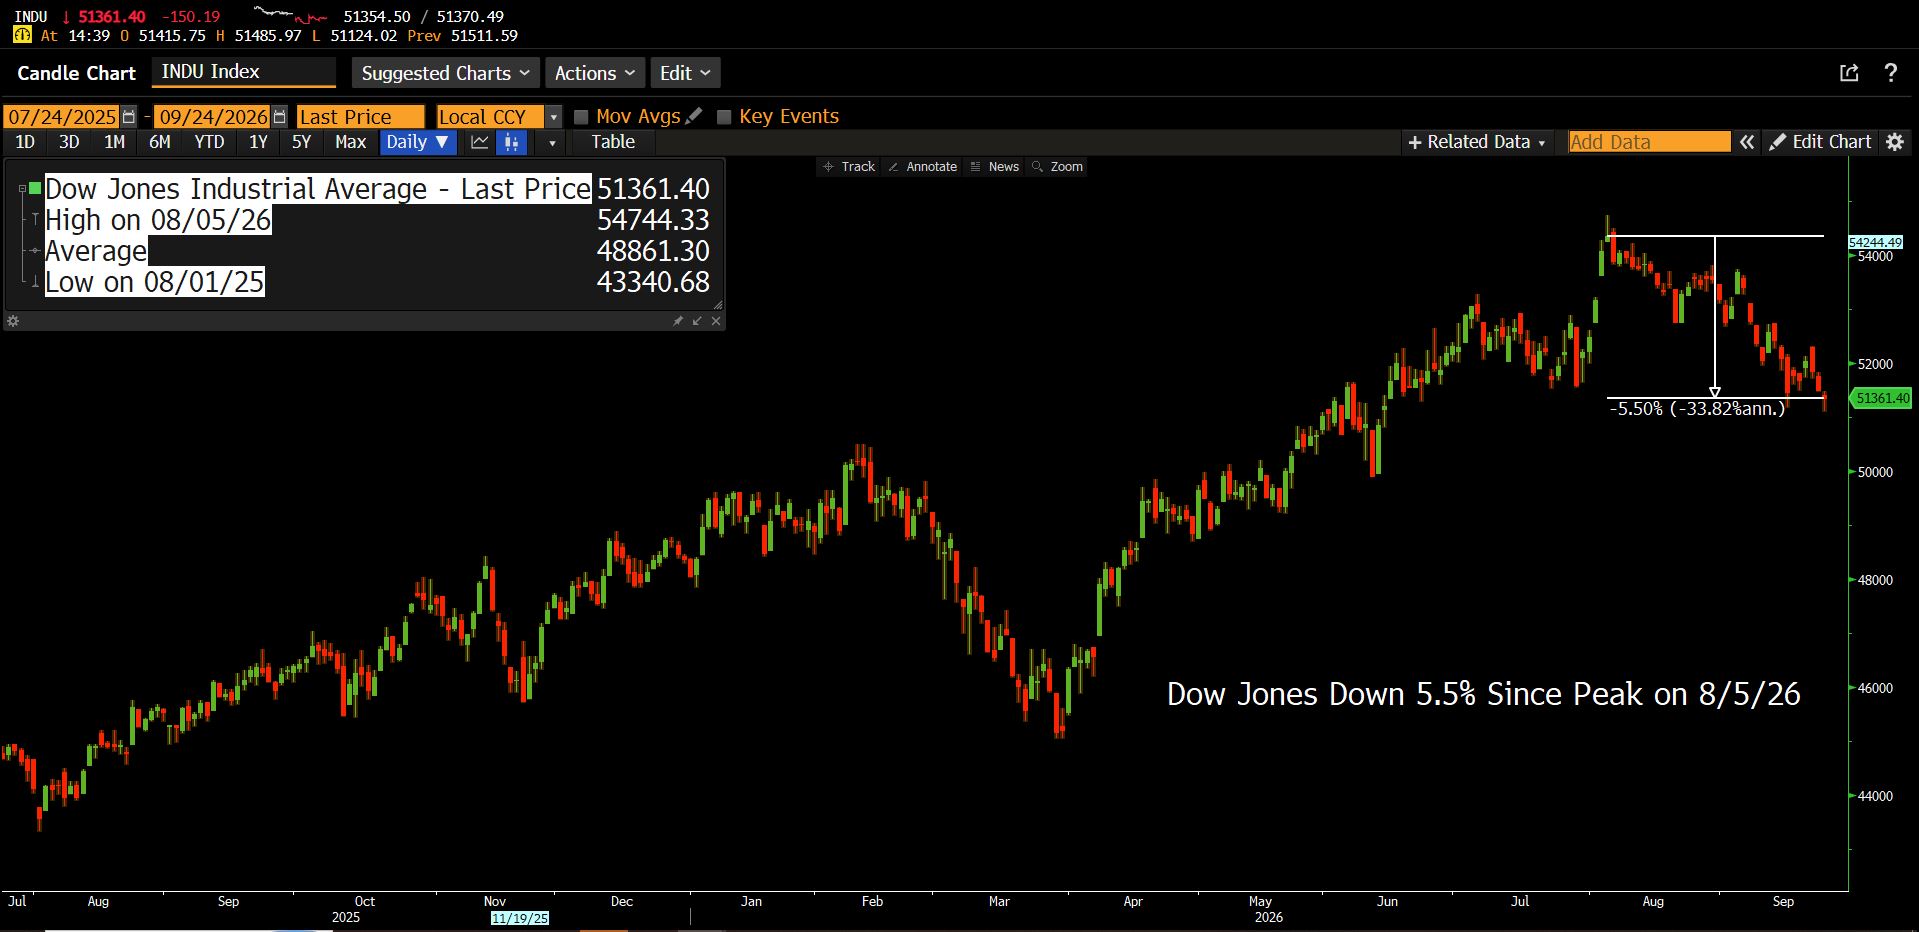This screenshot has height=932, width=1919.
Task: Click the Add Data input field
Action: coord(1649,142)
